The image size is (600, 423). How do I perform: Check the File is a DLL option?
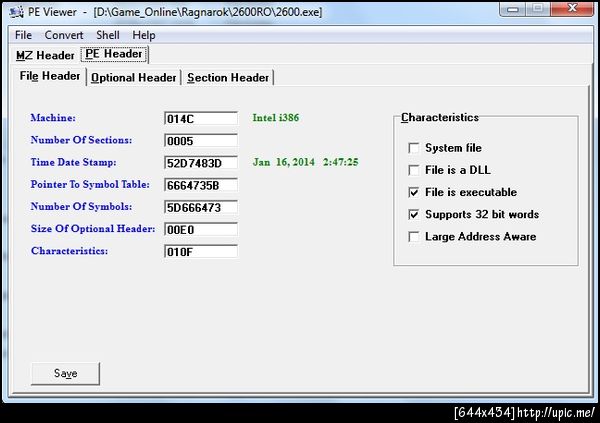pos(414,170)
